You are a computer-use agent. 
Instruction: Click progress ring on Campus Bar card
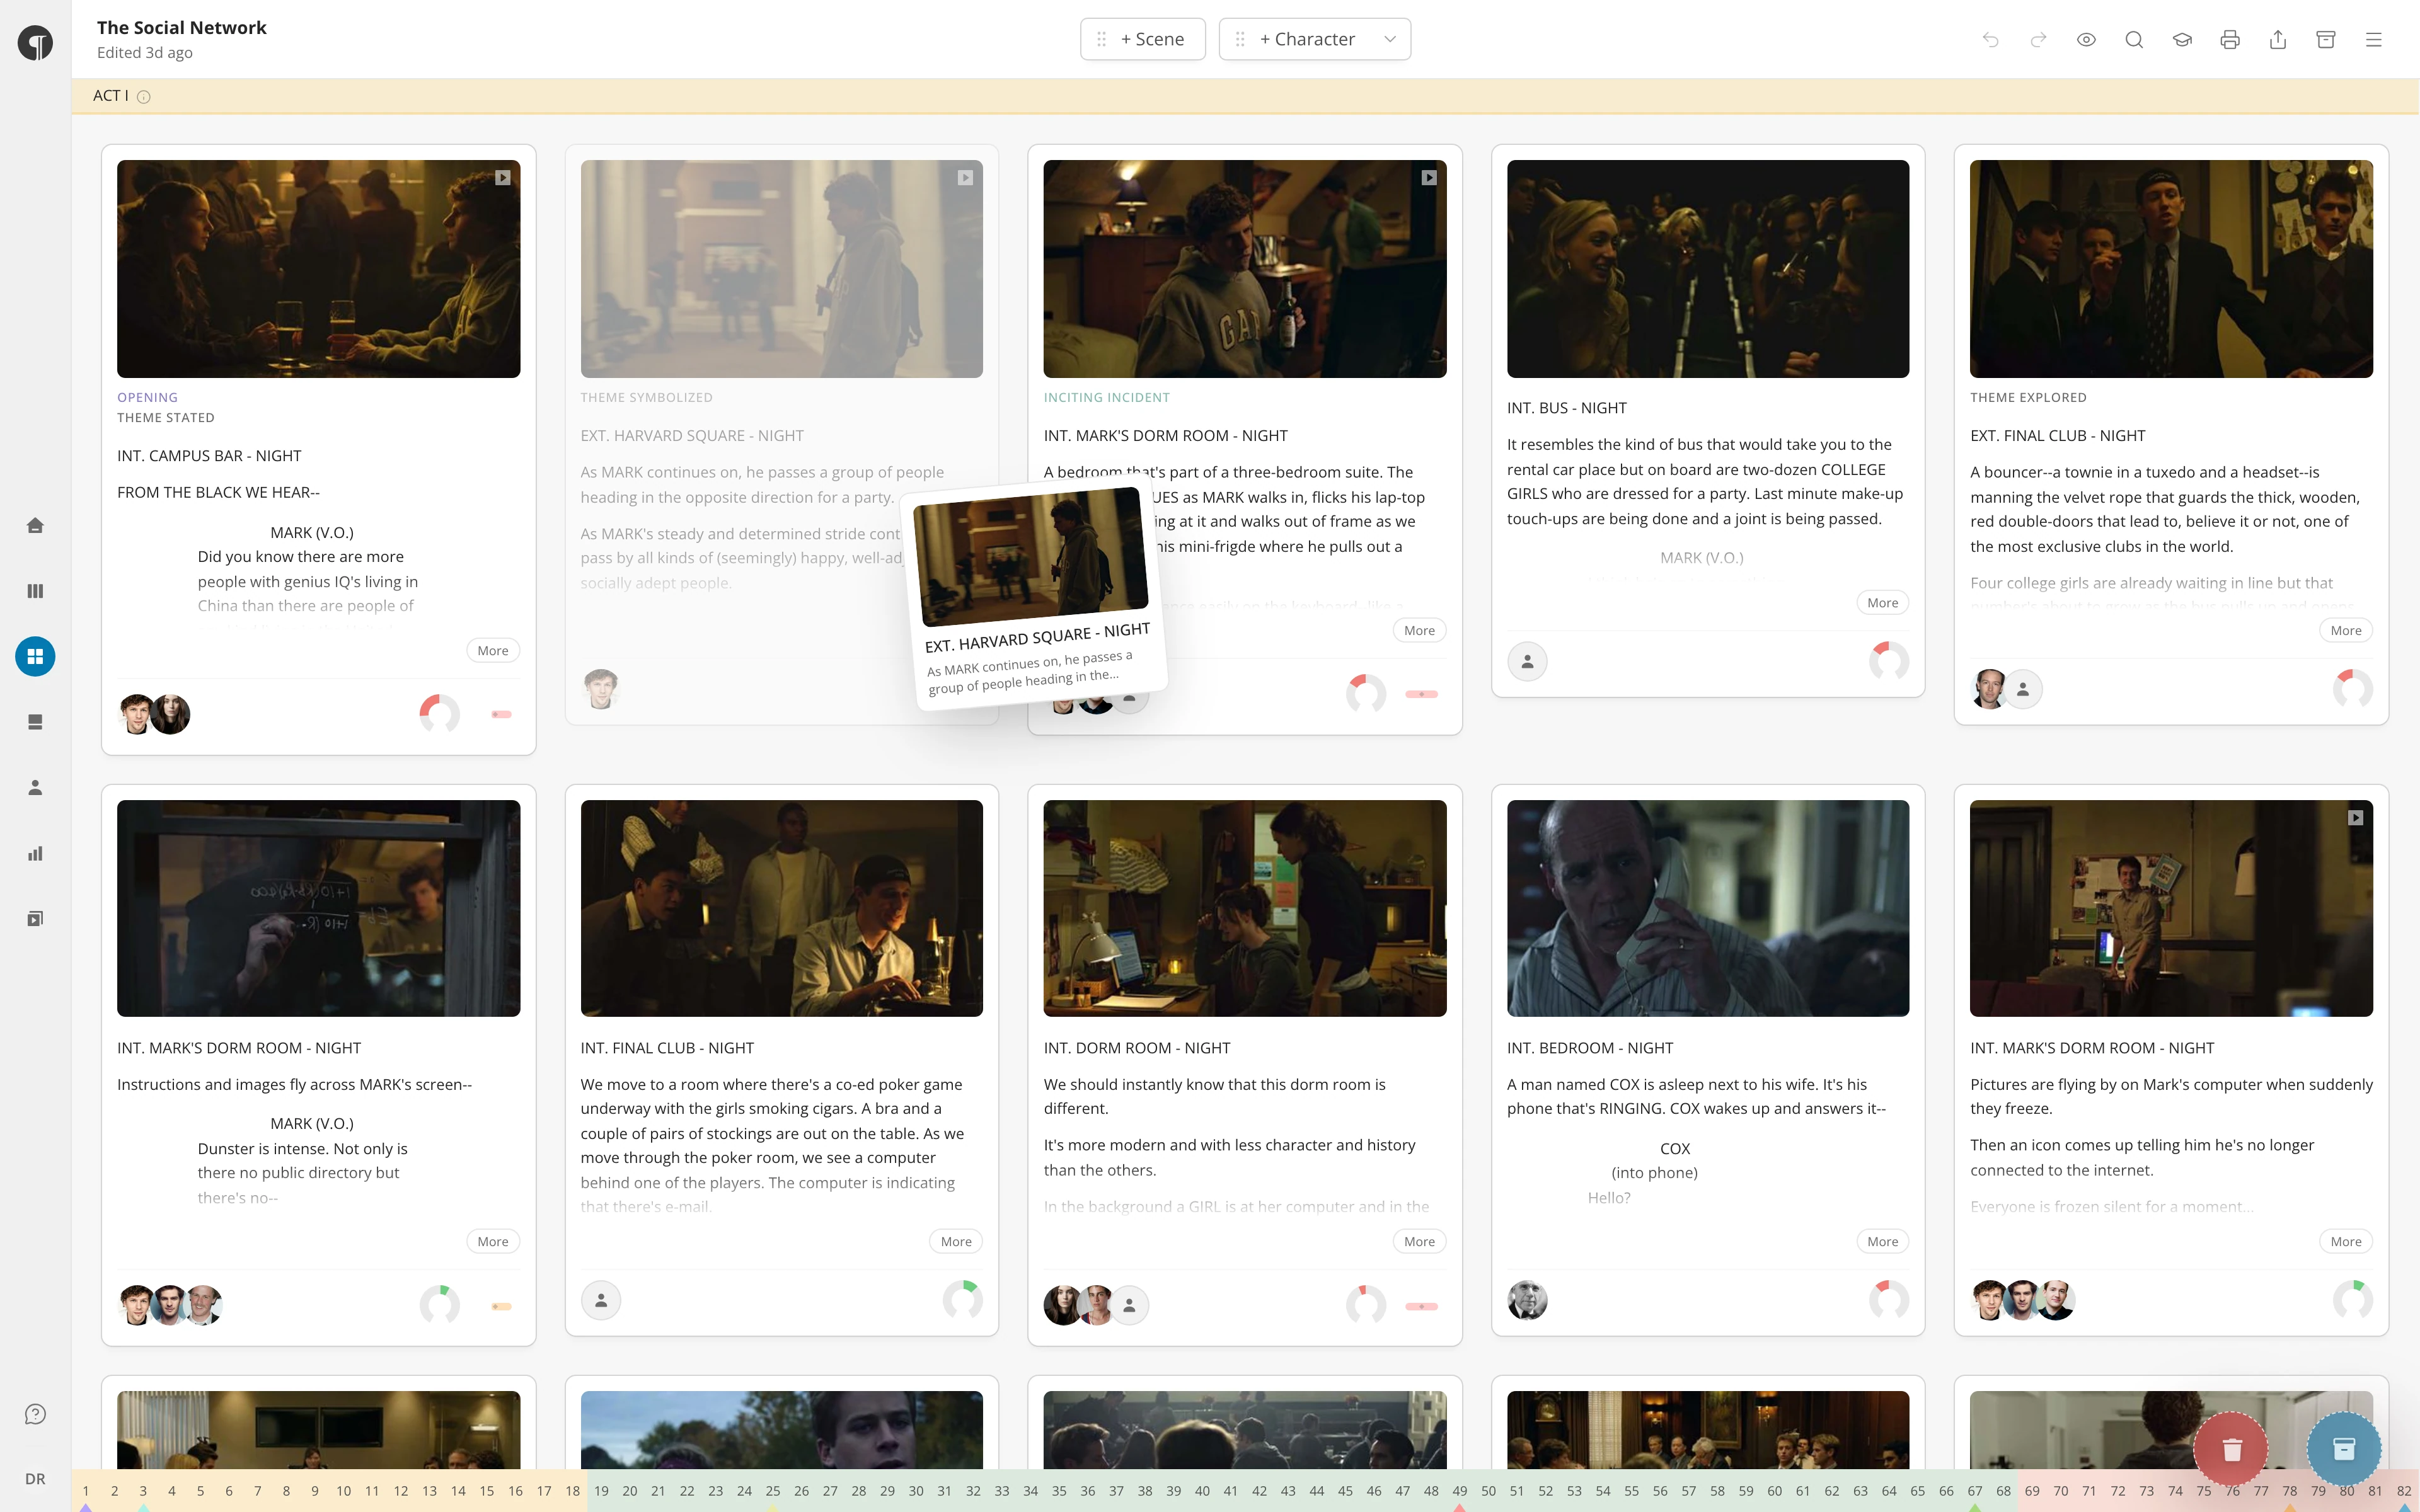pos(439,714)
